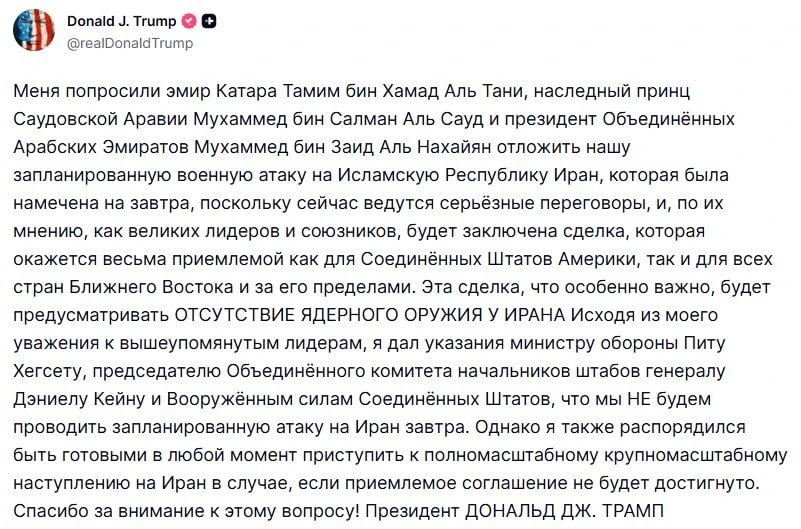Screen dimensions: 801x529
Task: Click the black plus badge icon
Action: point(209,21)
